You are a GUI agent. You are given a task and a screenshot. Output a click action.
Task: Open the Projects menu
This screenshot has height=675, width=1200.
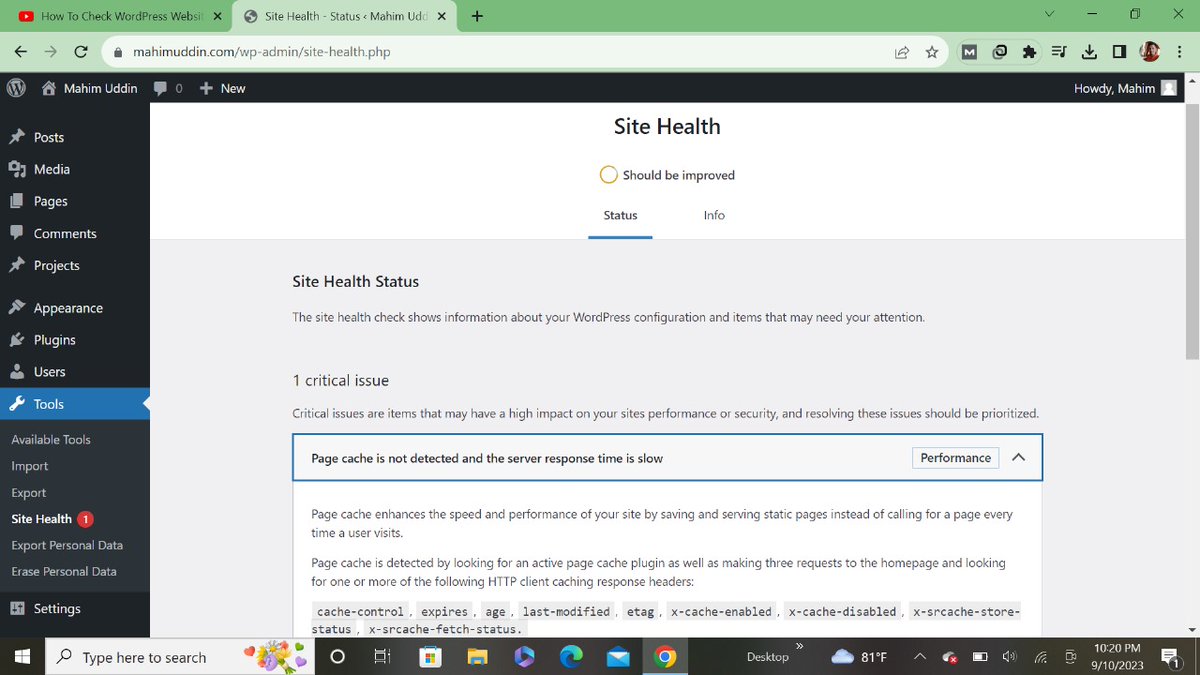point(56,265)
